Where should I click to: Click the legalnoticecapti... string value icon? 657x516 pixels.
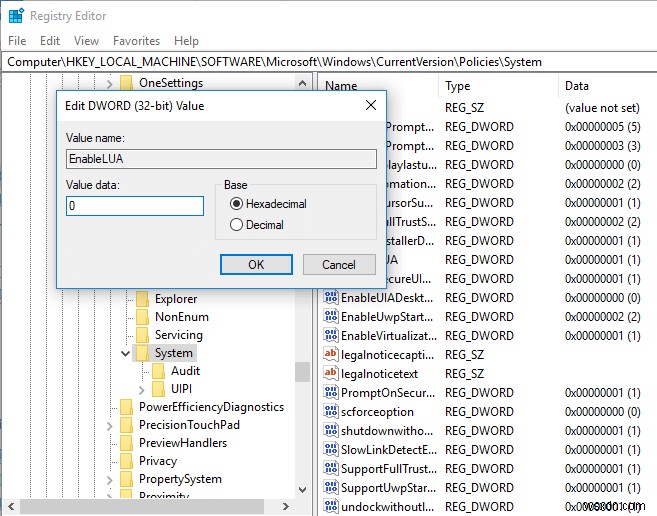tap(331, 354)
